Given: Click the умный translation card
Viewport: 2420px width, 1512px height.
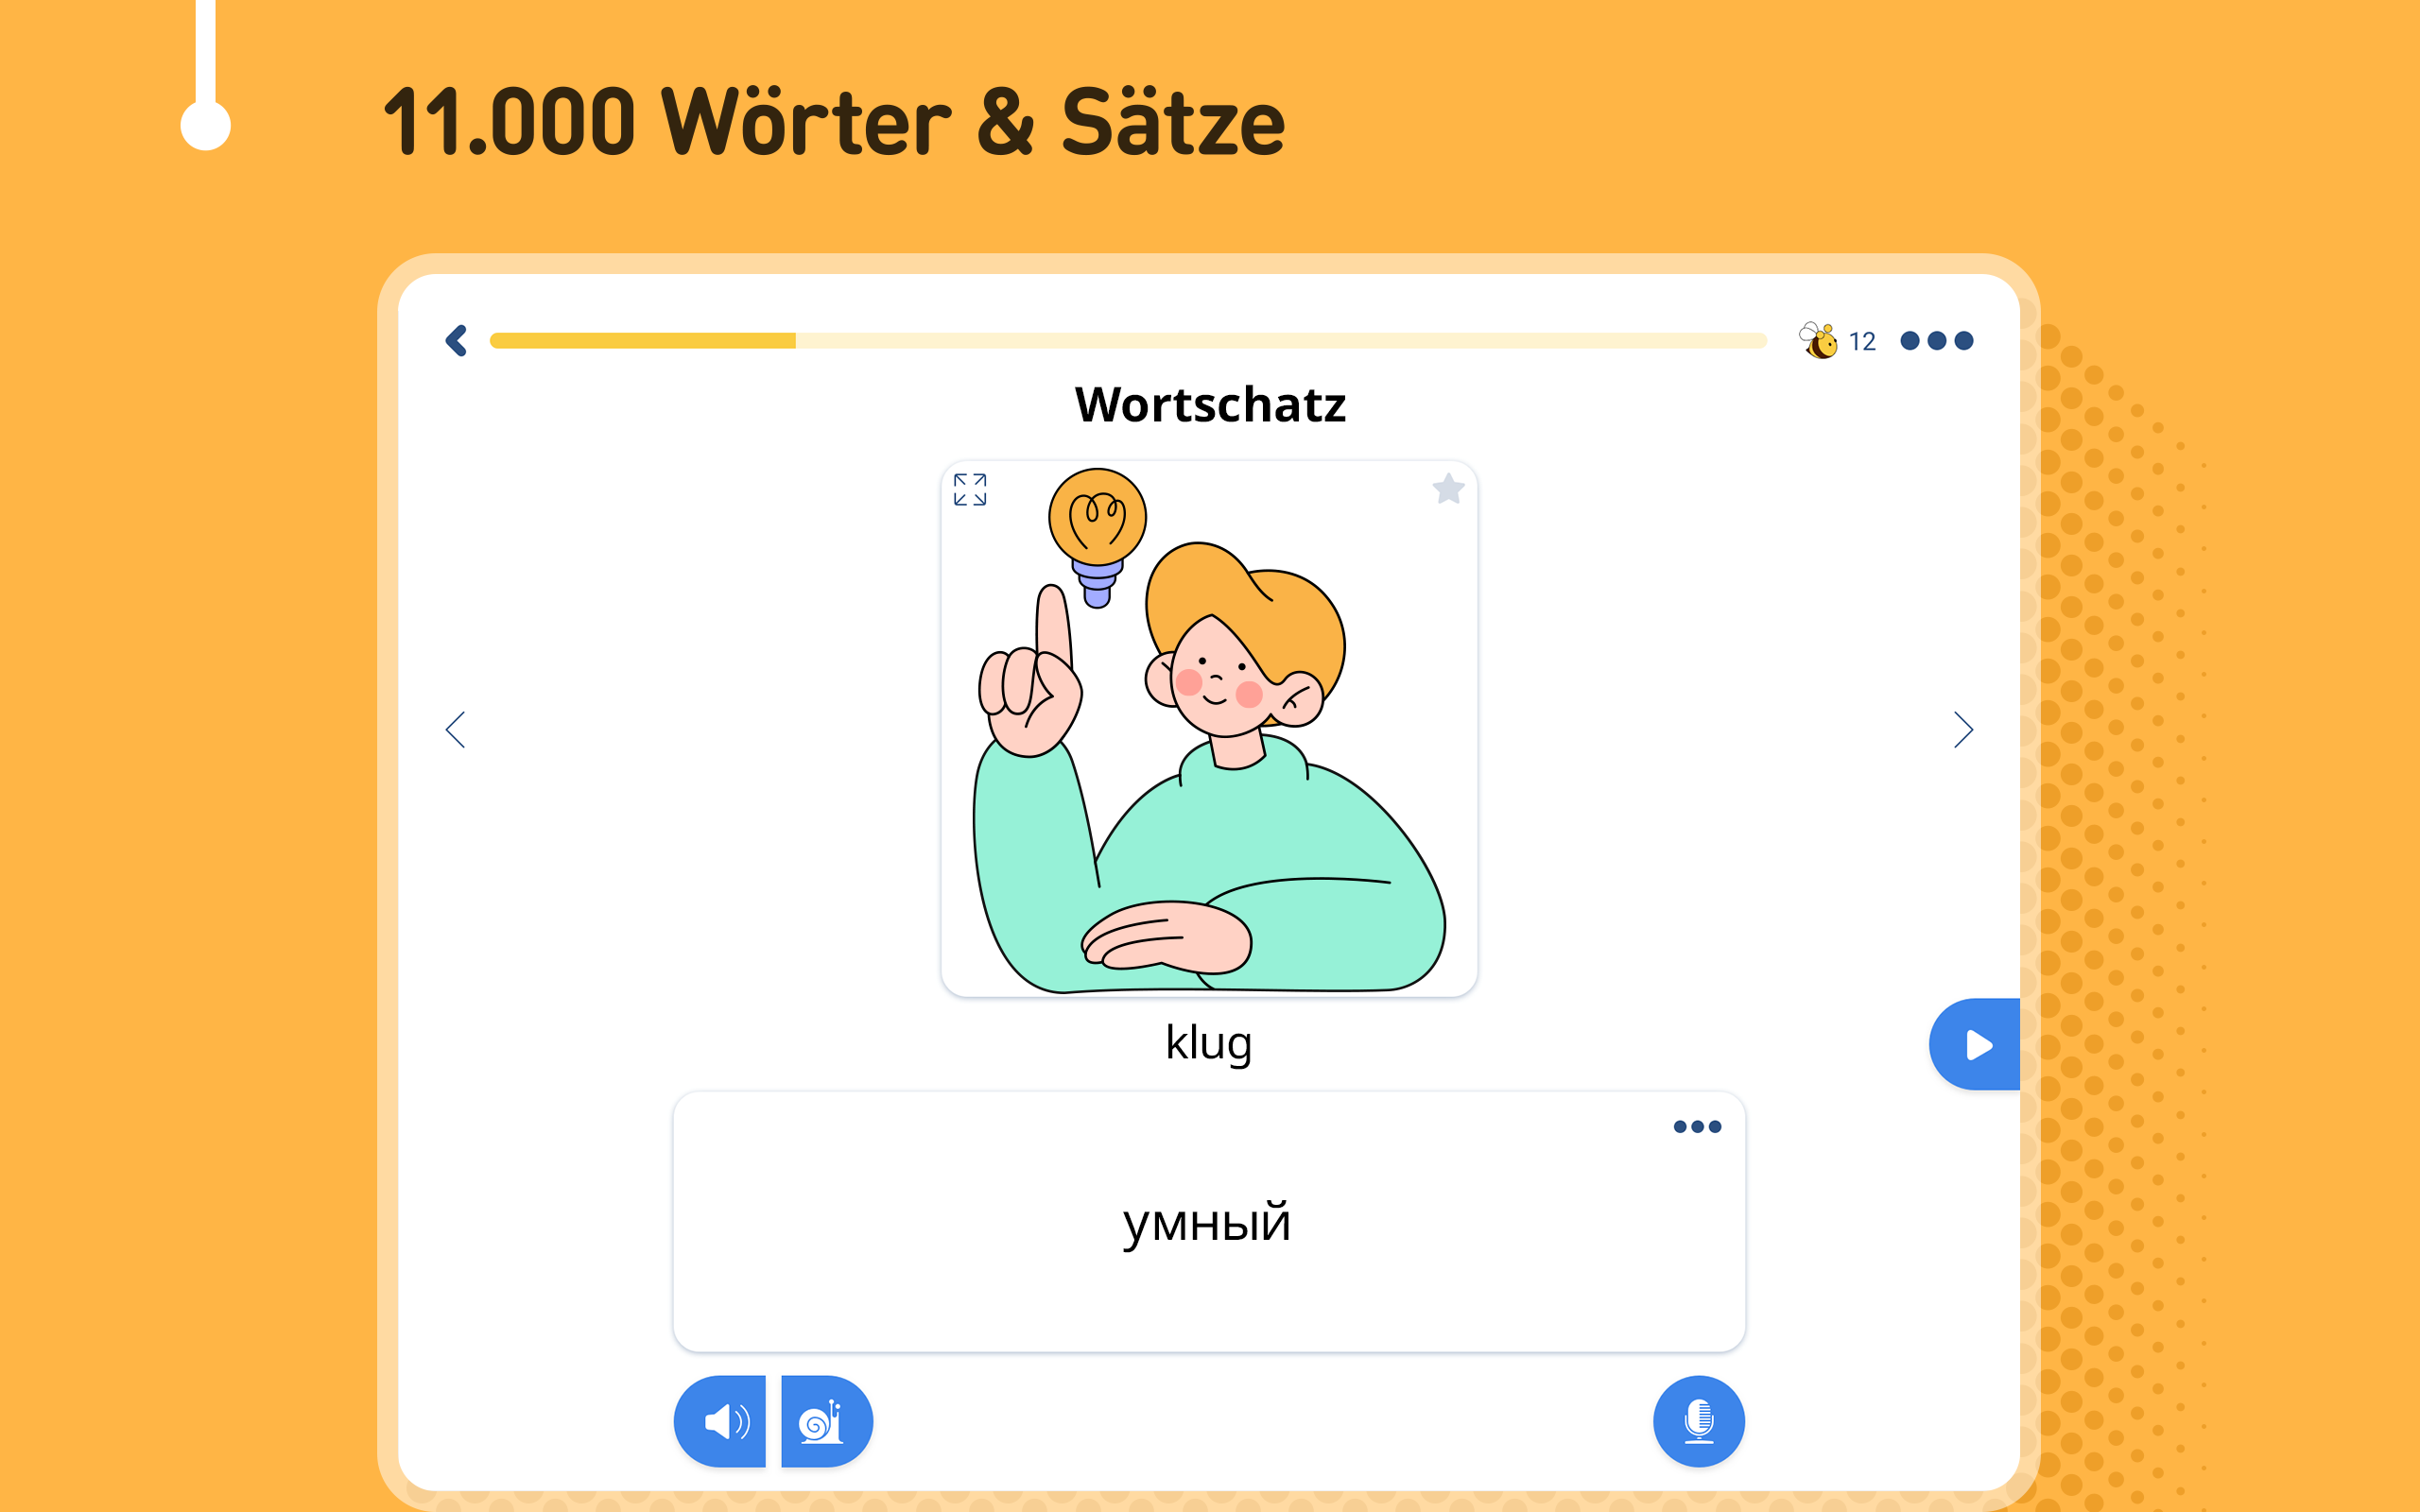Looking at the screenshot, I should 1209,1222.
